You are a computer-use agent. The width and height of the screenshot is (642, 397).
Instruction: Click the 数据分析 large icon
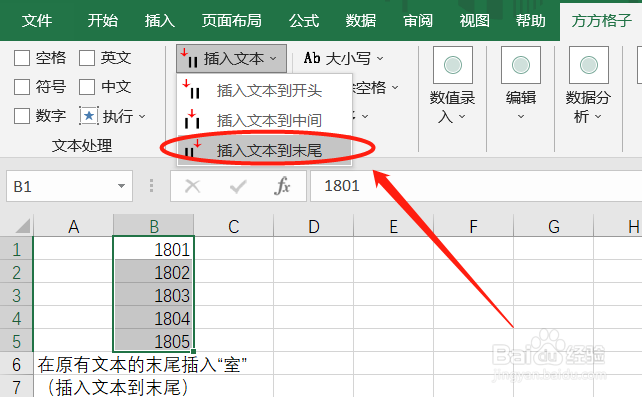[x=589, y=65]
